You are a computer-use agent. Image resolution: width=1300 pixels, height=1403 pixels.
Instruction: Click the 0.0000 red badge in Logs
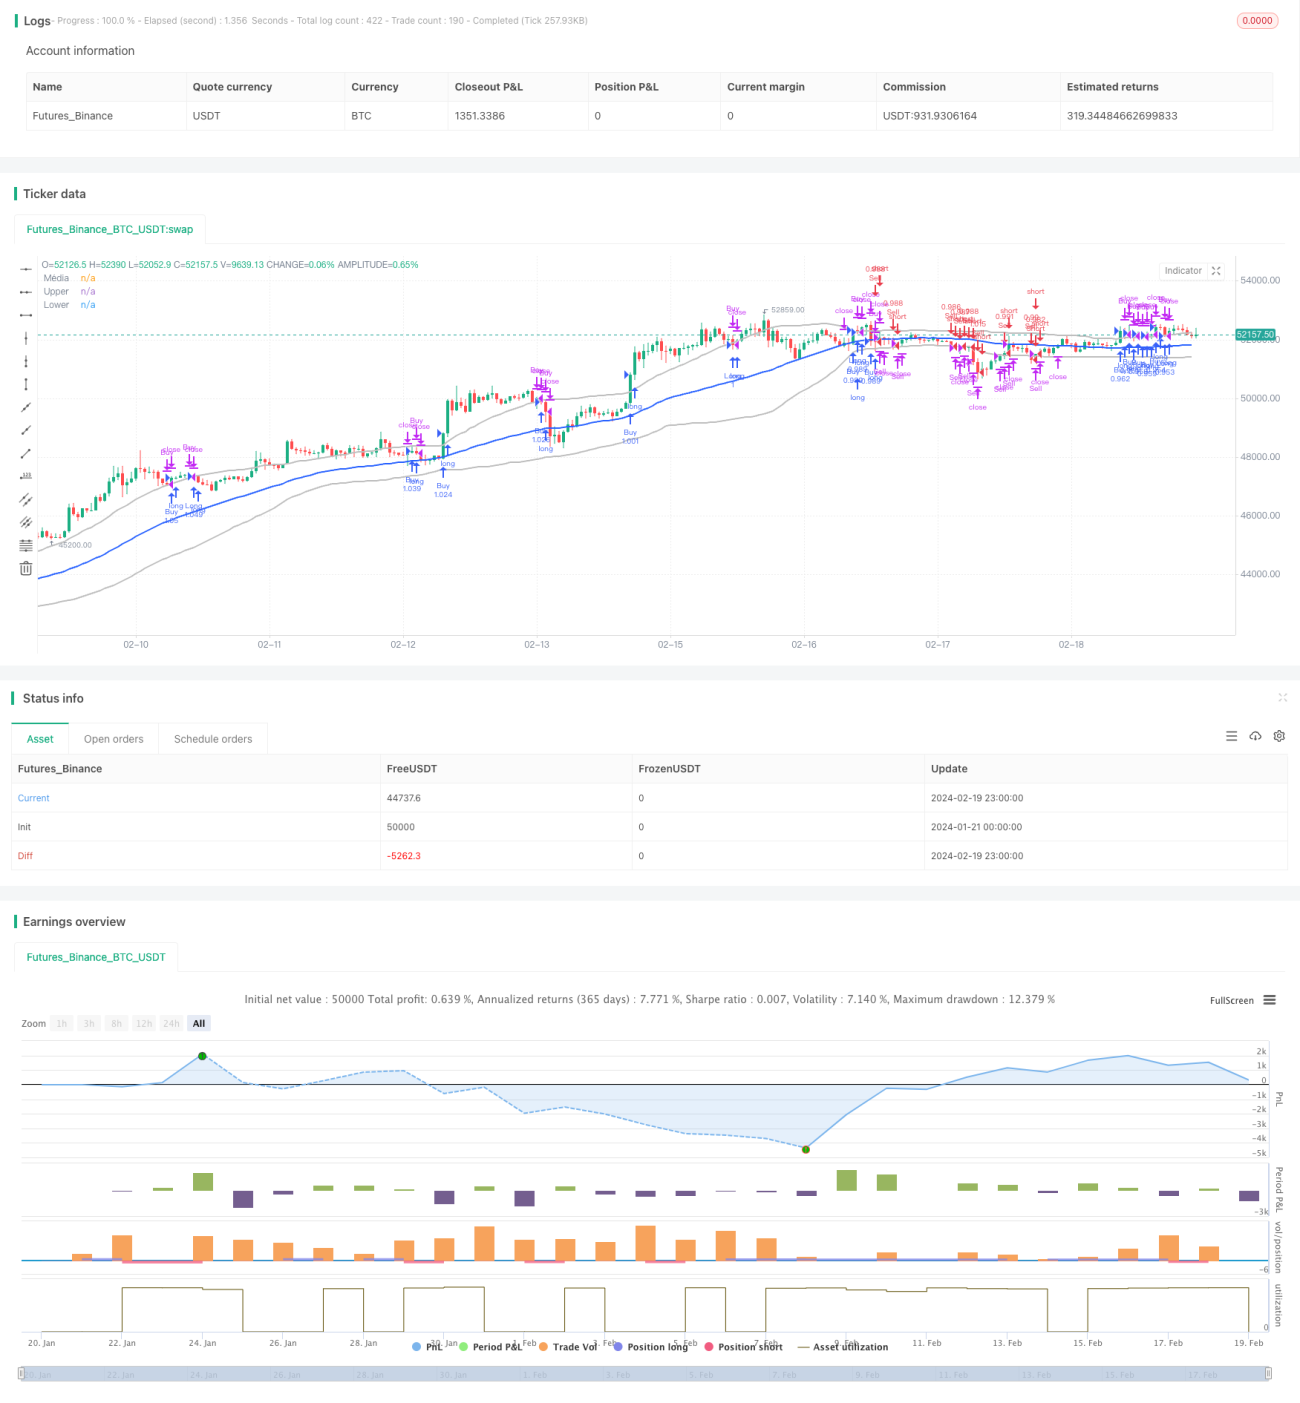pos(1258,20)
